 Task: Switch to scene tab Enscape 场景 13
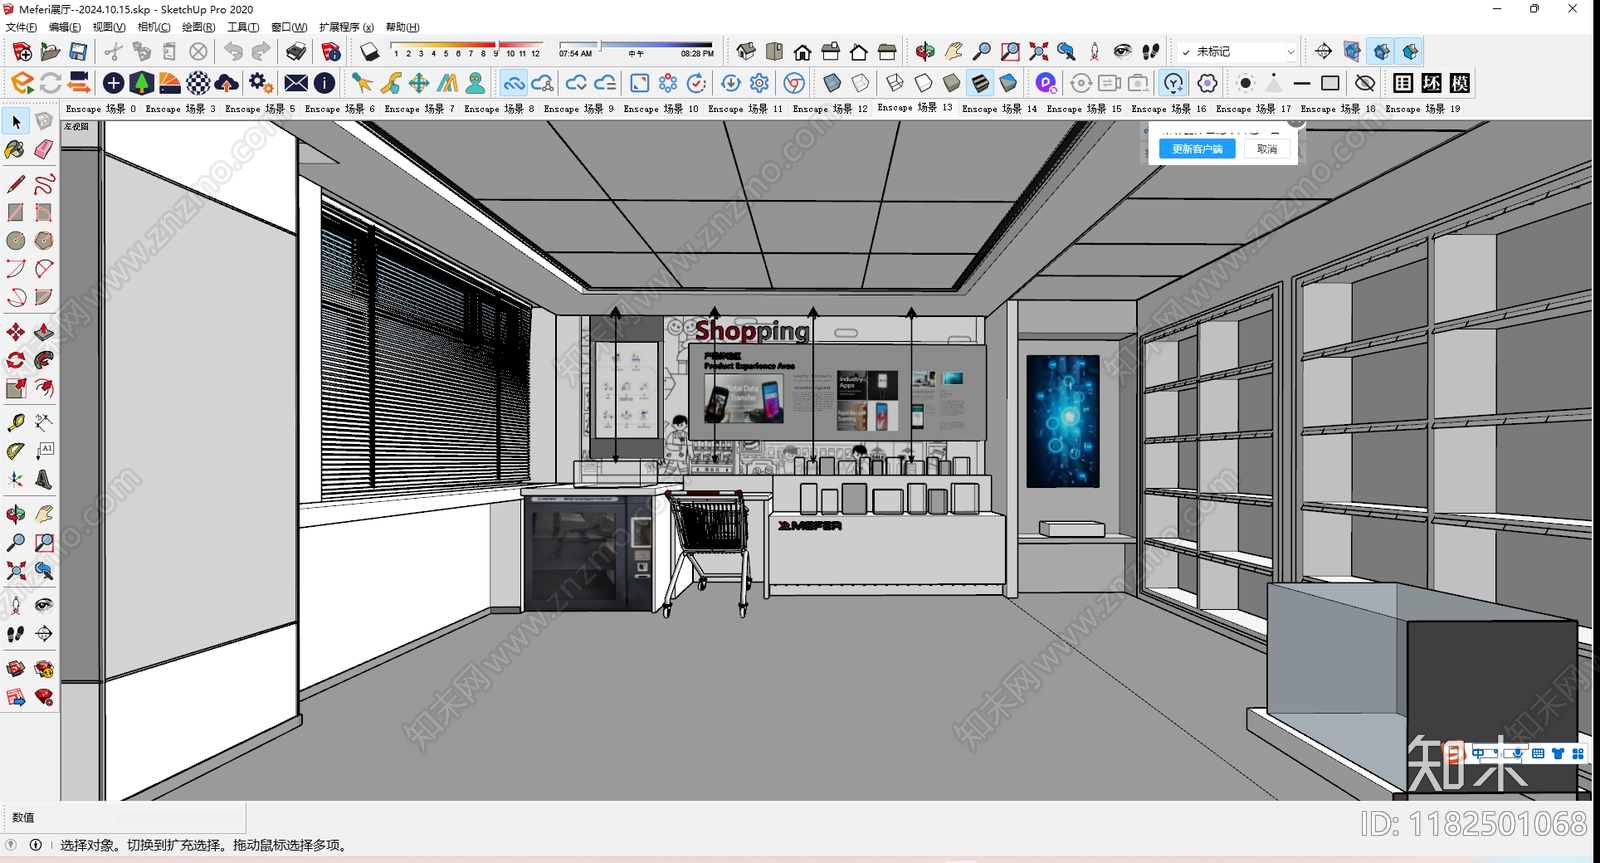tap(915, 108)
